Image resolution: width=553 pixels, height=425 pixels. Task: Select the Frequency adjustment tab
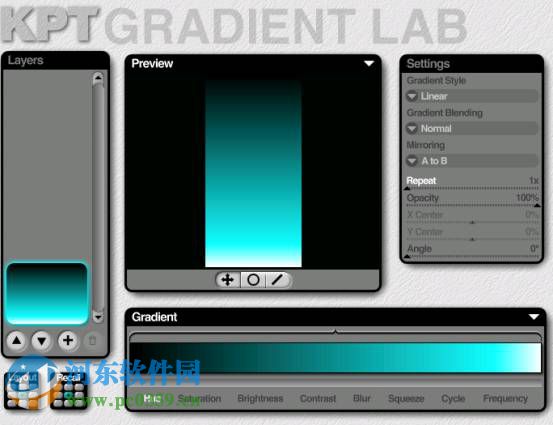505,399
